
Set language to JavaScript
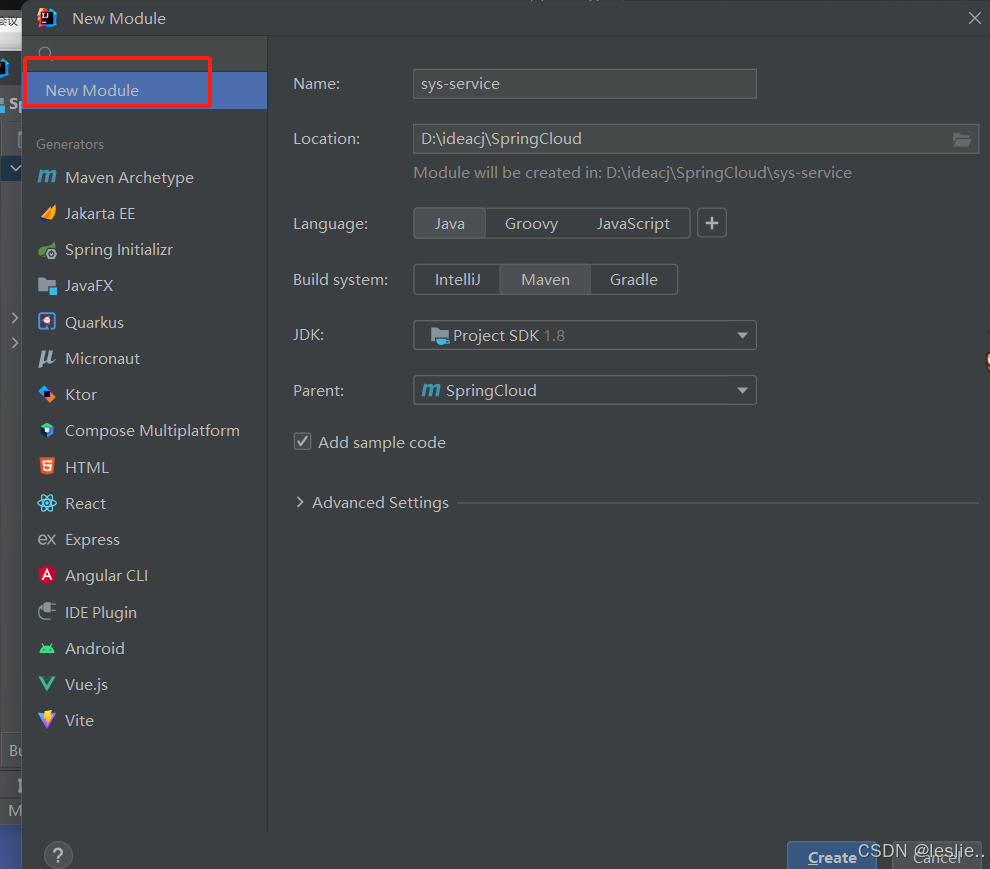[633, 224]
